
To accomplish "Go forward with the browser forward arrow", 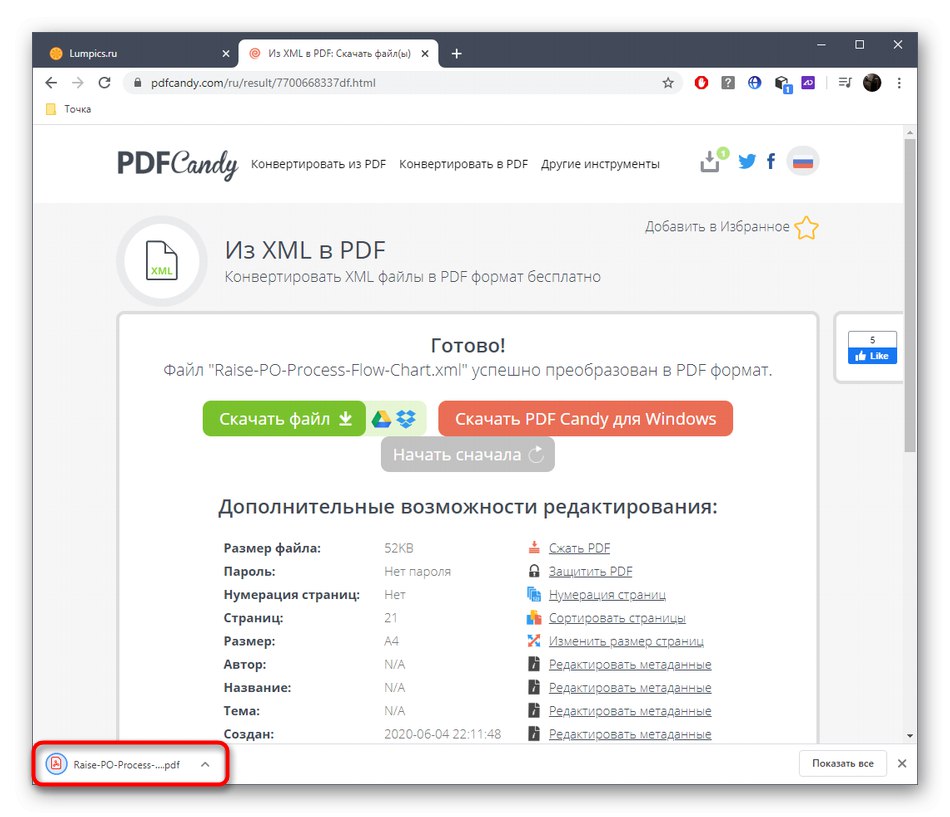I will 78,82.
